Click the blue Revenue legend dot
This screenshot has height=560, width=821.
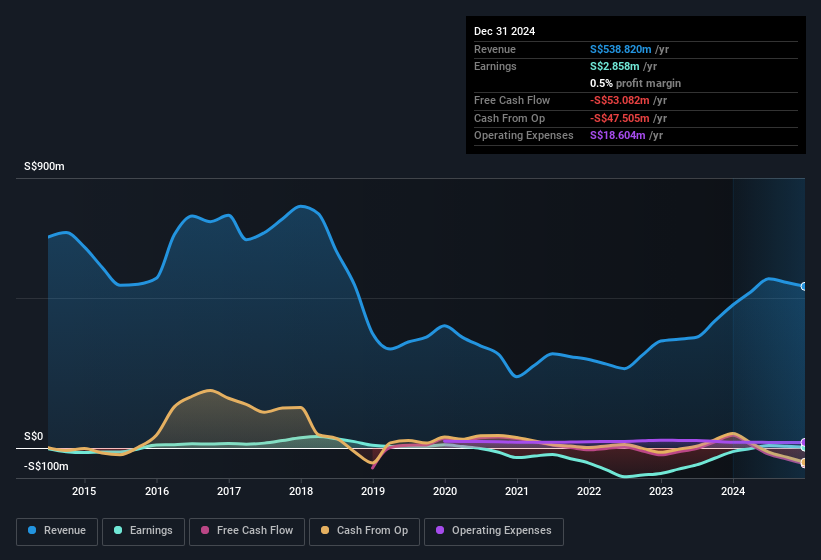coord(32,530)
